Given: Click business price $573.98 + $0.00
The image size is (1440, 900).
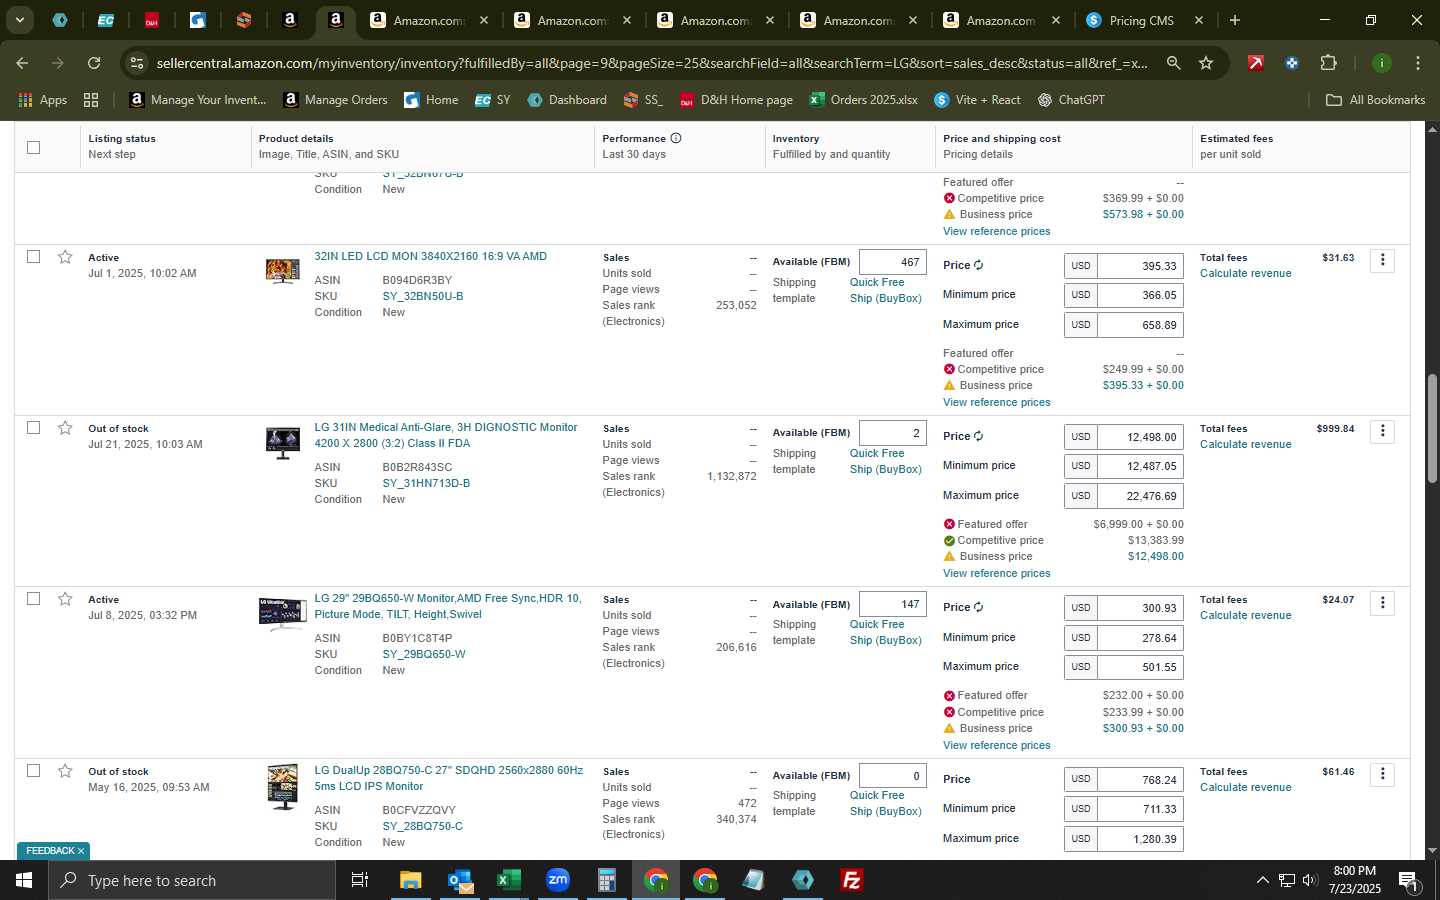Looking at the screenshot, I should 1143,214.
